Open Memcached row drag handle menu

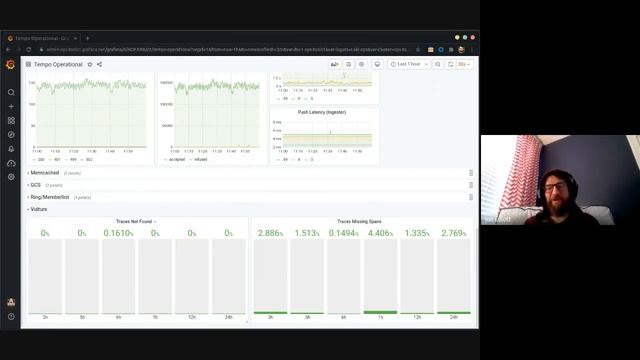click(471, 173)
